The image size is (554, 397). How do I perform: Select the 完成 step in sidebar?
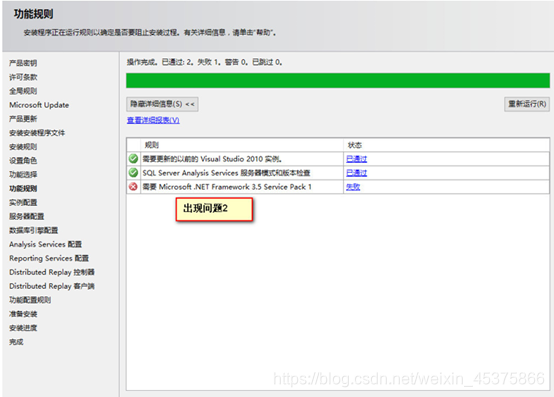click(x=16, y=342)
